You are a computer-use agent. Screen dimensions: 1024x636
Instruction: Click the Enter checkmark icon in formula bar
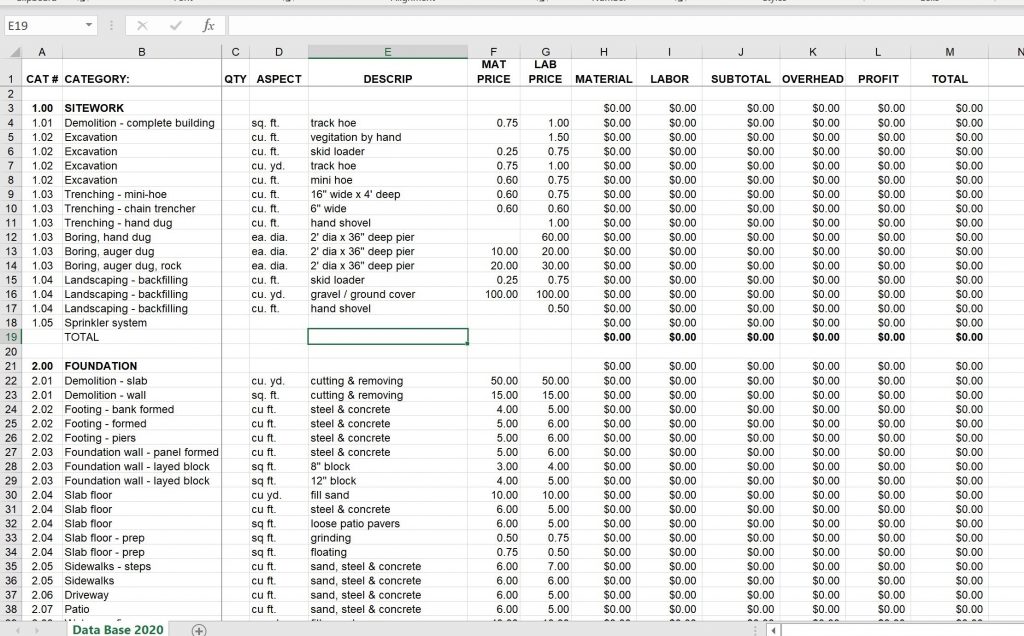coord(175,25)
